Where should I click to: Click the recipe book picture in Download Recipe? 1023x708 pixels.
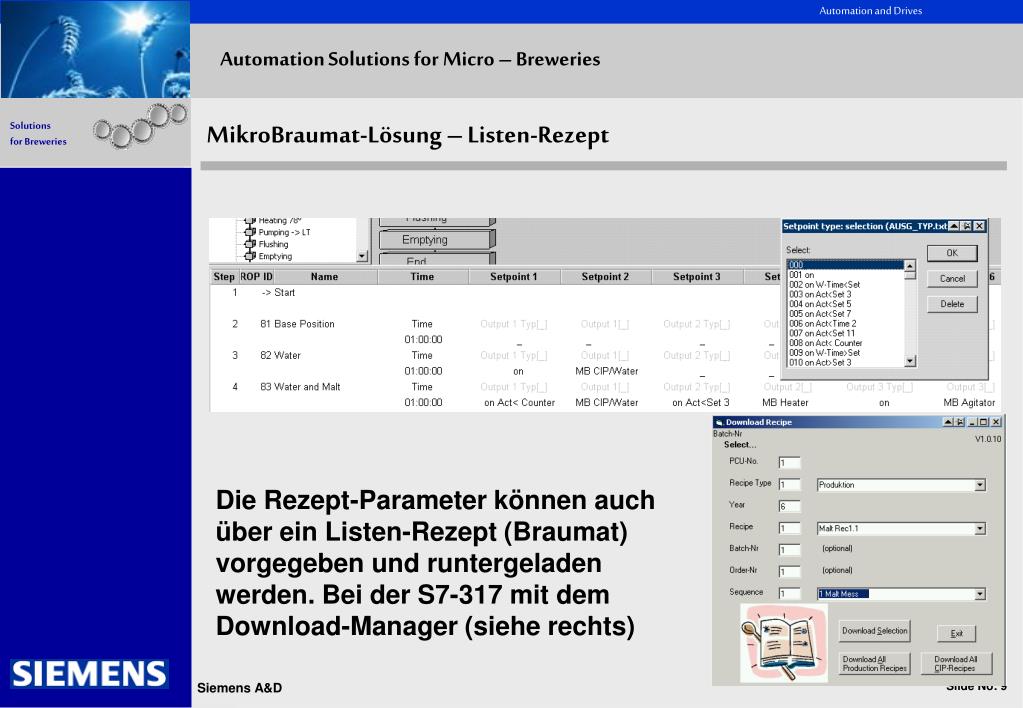point(784,643)
